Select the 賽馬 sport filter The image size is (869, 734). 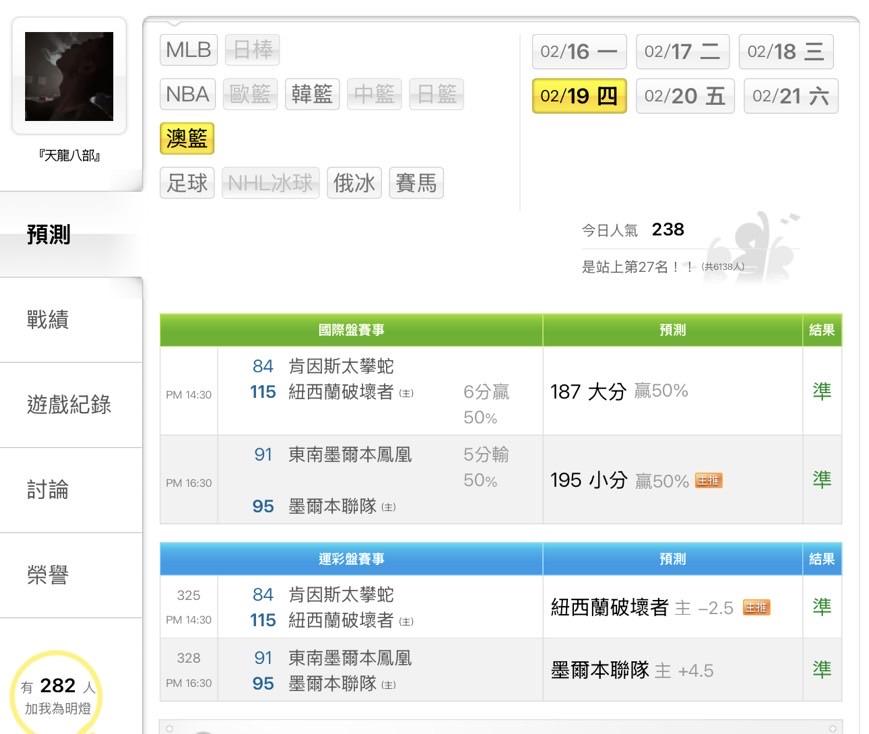coord(416,183)
